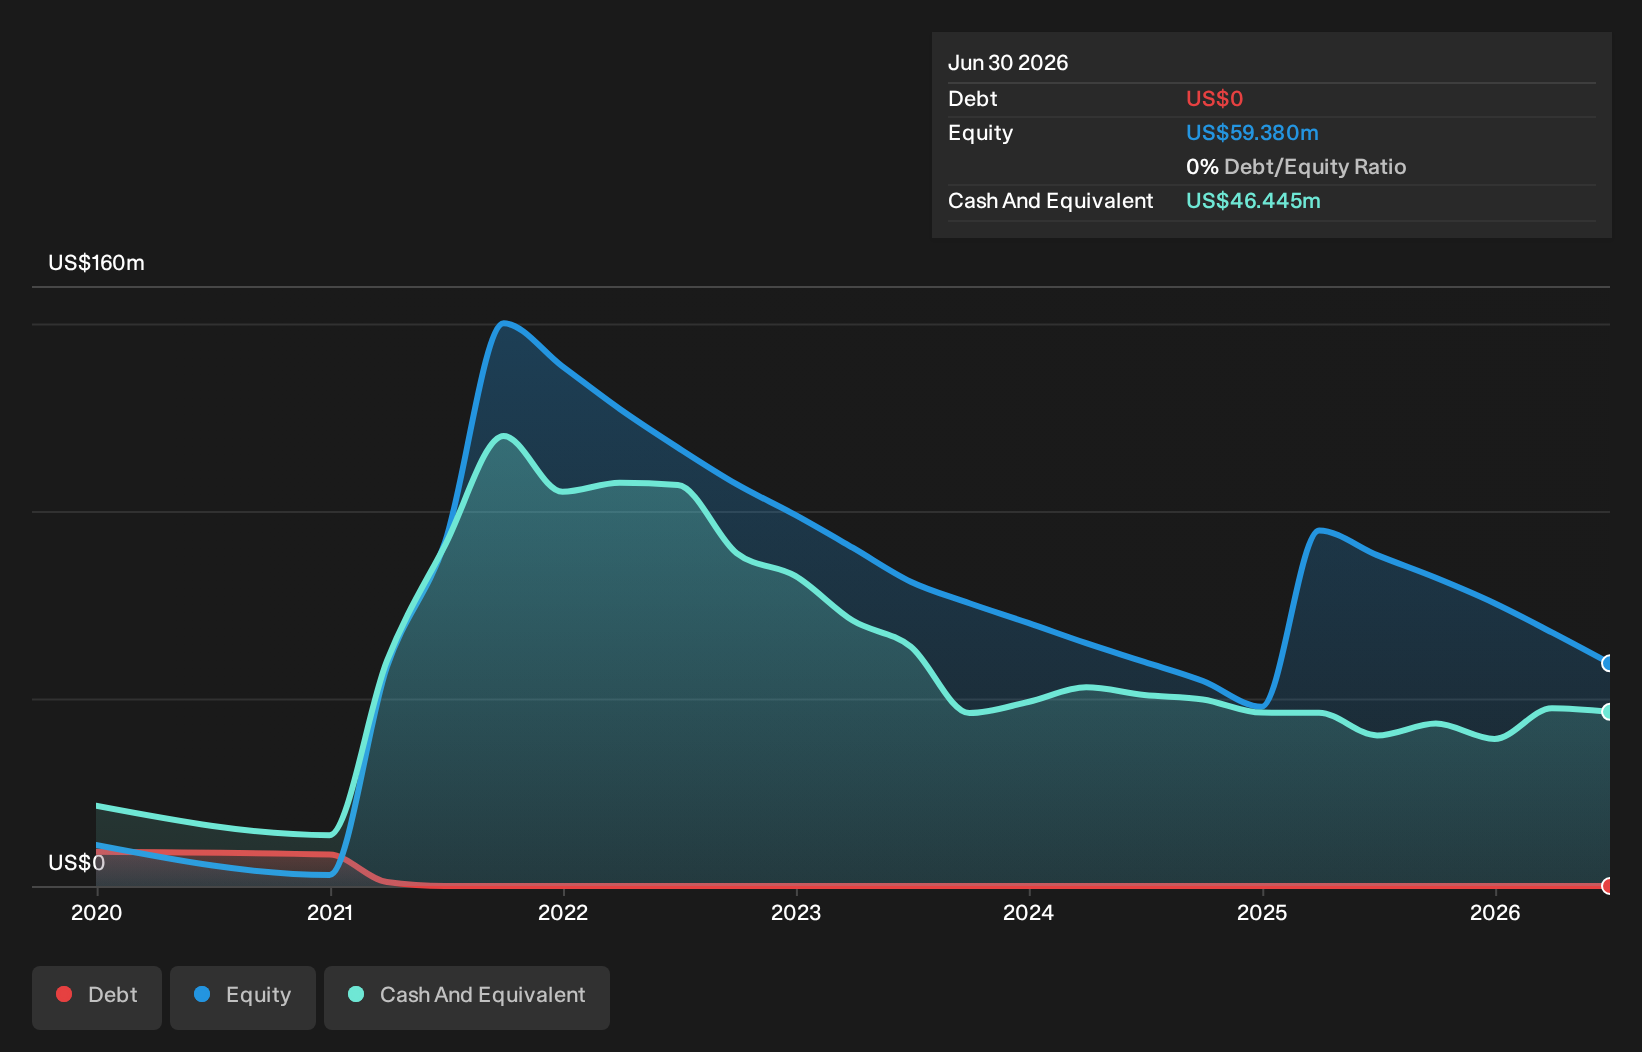Click the Equity value US$59.380m
Viewport: 1642px width, 1052px height.
(x=1252, y=133)
